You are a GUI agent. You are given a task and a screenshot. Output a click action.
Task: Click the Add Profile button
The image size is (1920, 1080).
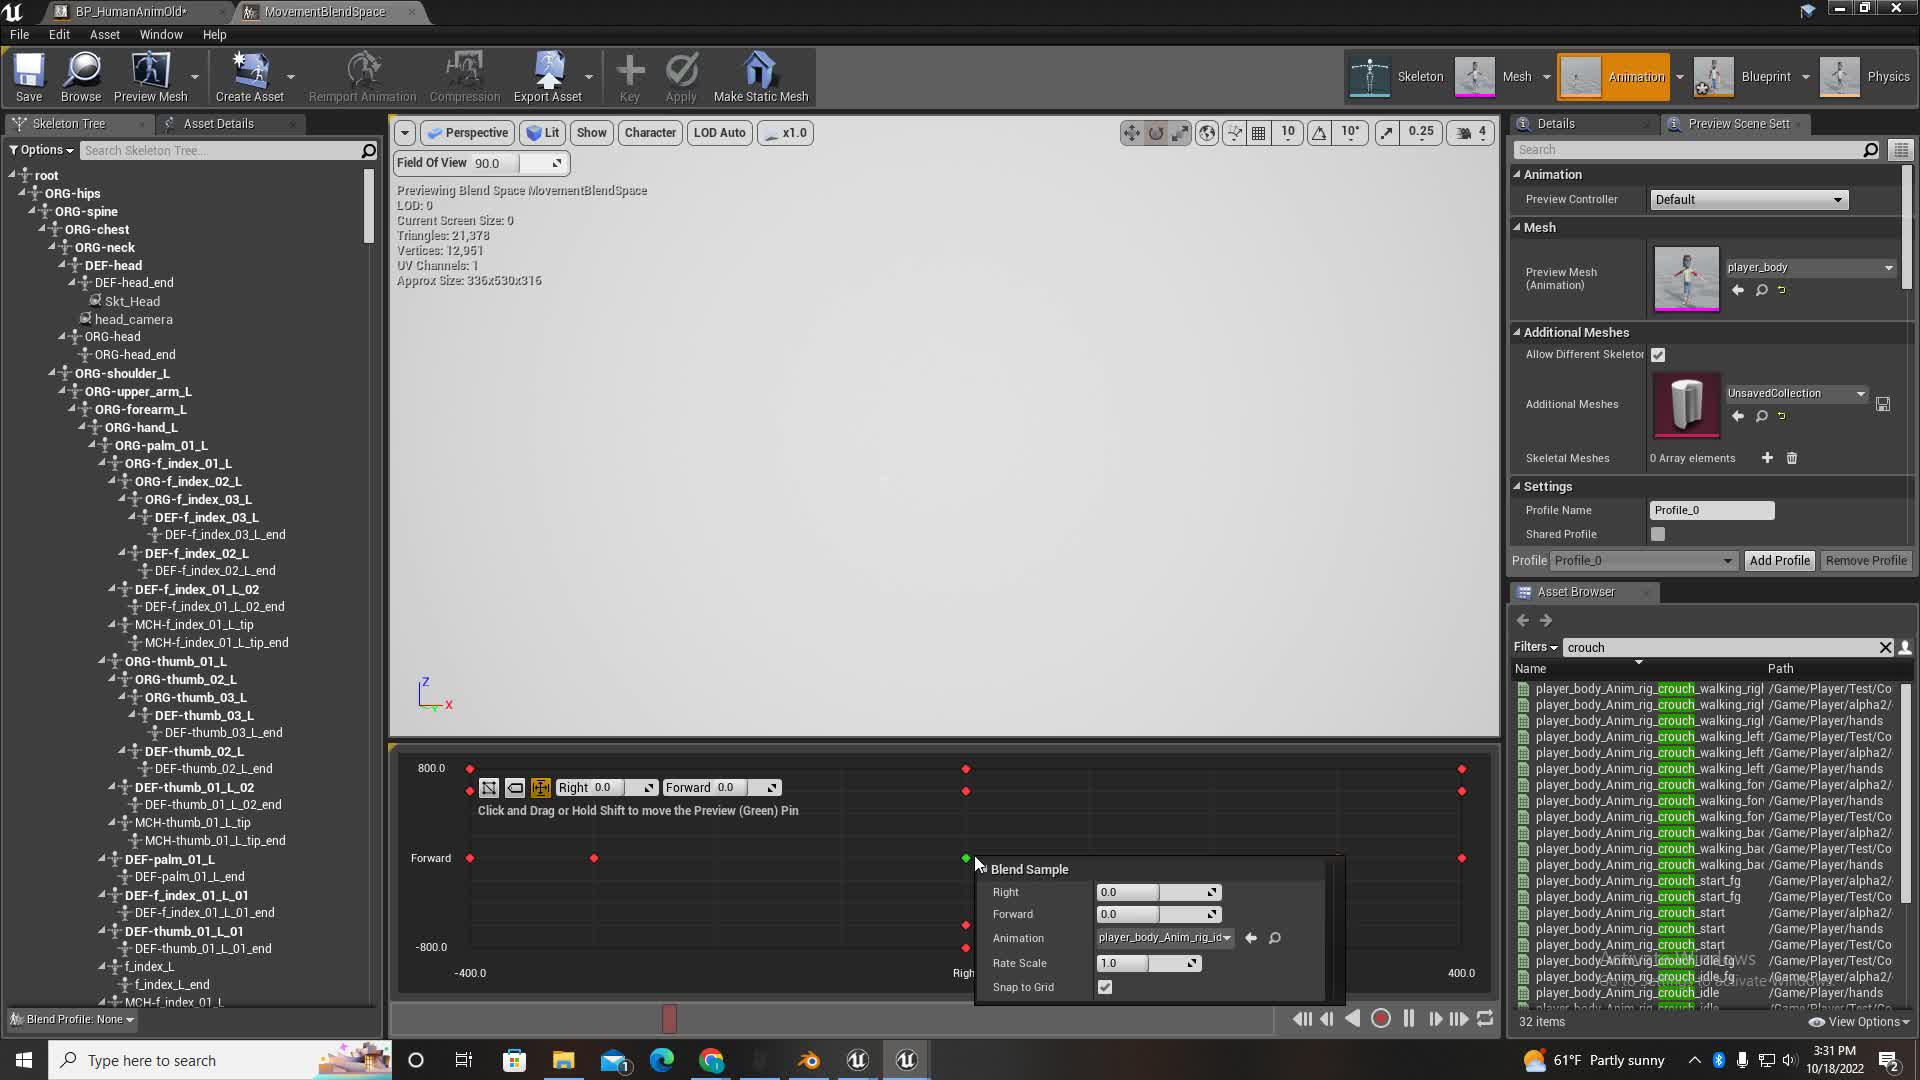(1779, 561)
